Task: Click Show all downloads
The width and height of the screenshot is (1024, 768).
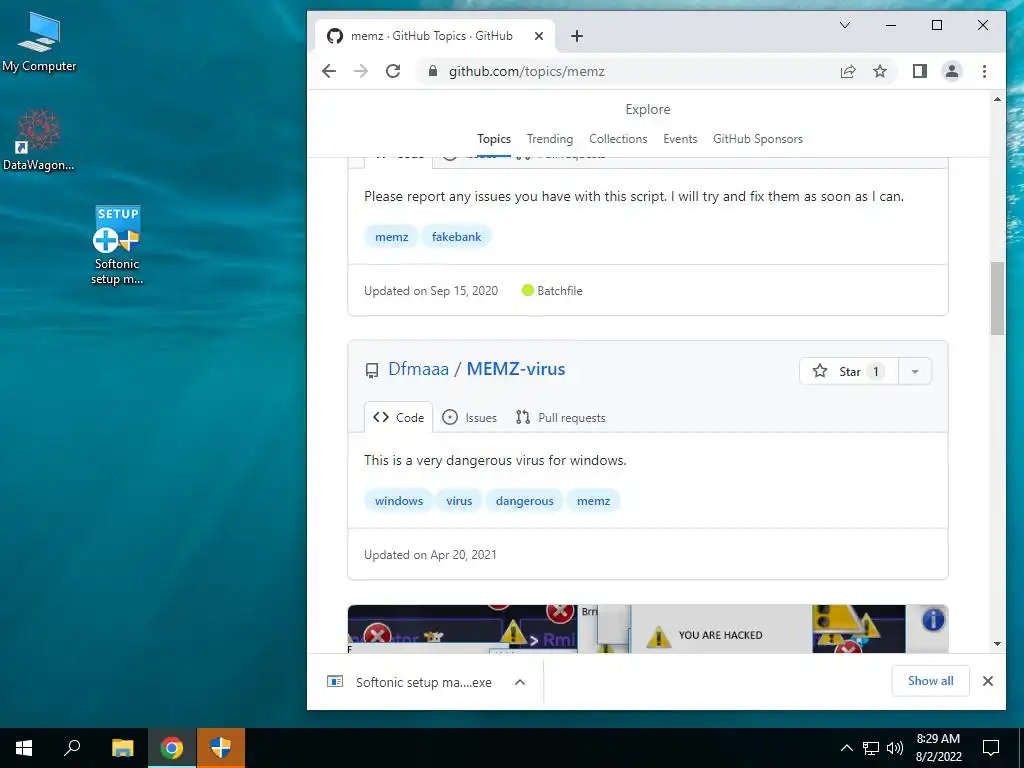Action: point(931,681)
